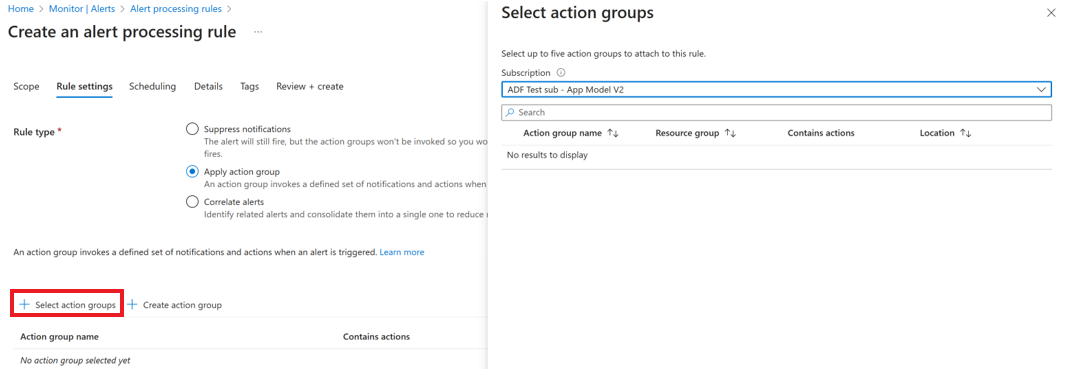Click the magnifier icon in Search box
The width and height of the screenshot is (1075, 369).
click(510, 112)
